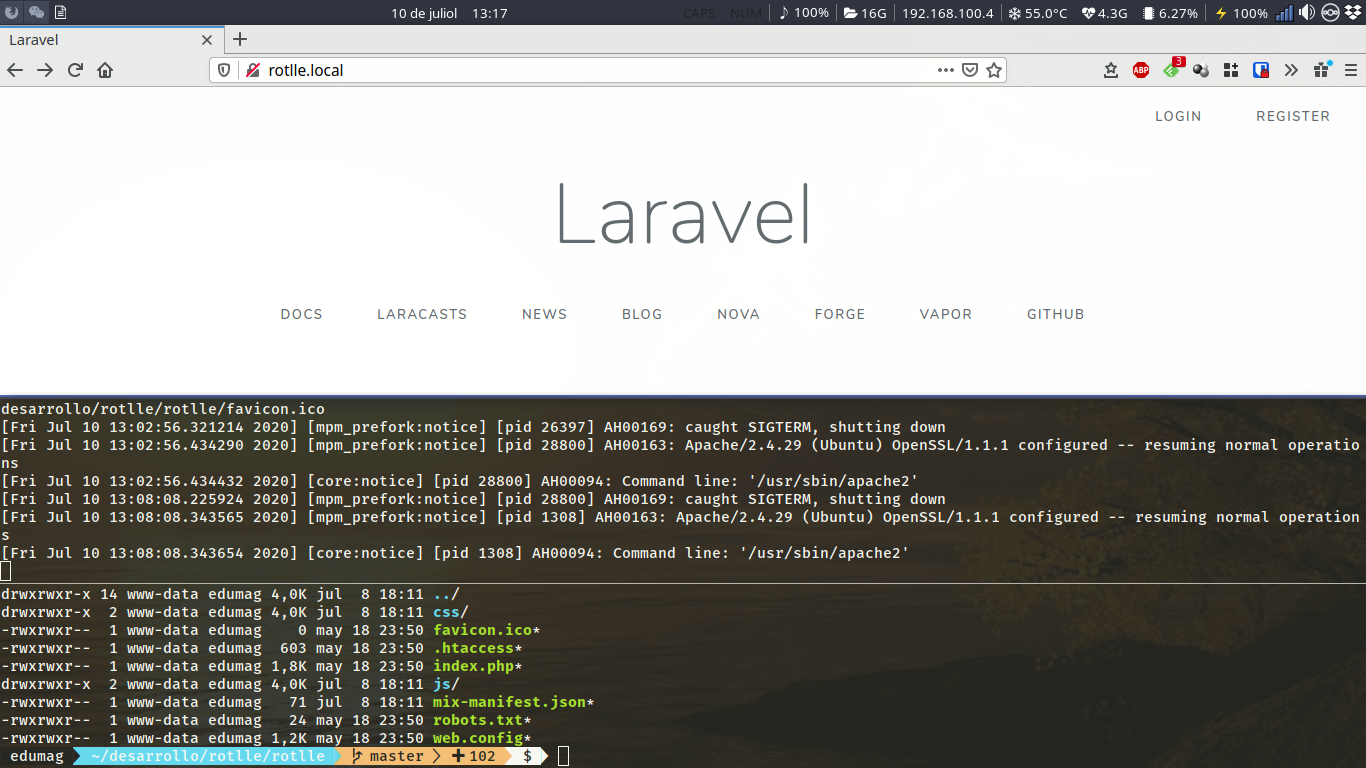The width and height of the screenshot is (1366, 768).
Task: Open the NOVA link
Action: coord(739,314)
